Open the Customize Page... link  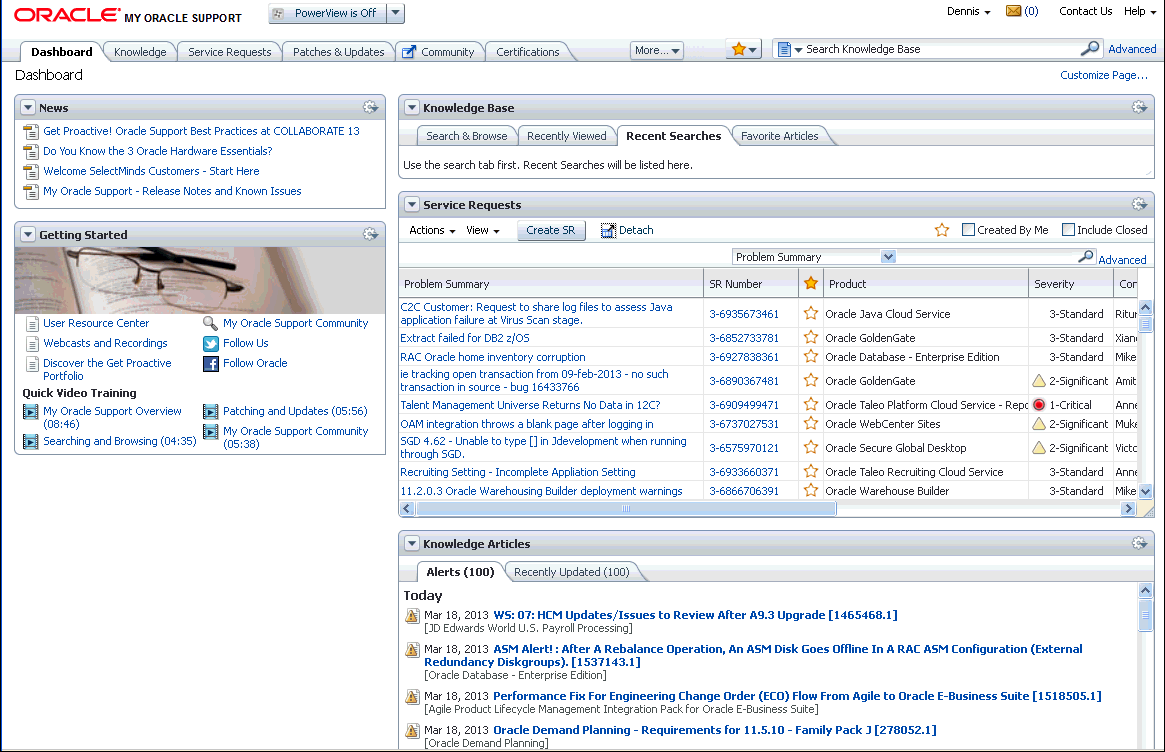click(1103, 75)
